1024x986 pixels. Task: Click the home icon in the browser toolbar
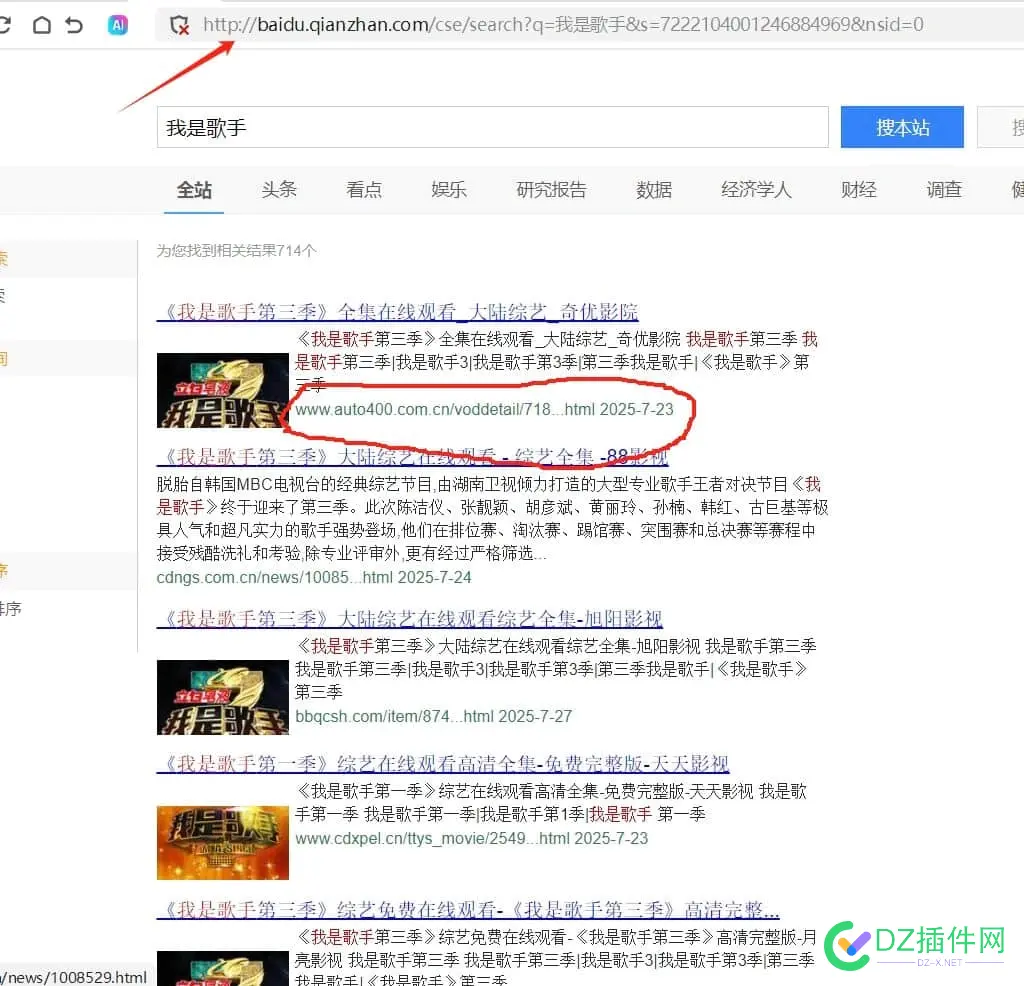(40, 24)
